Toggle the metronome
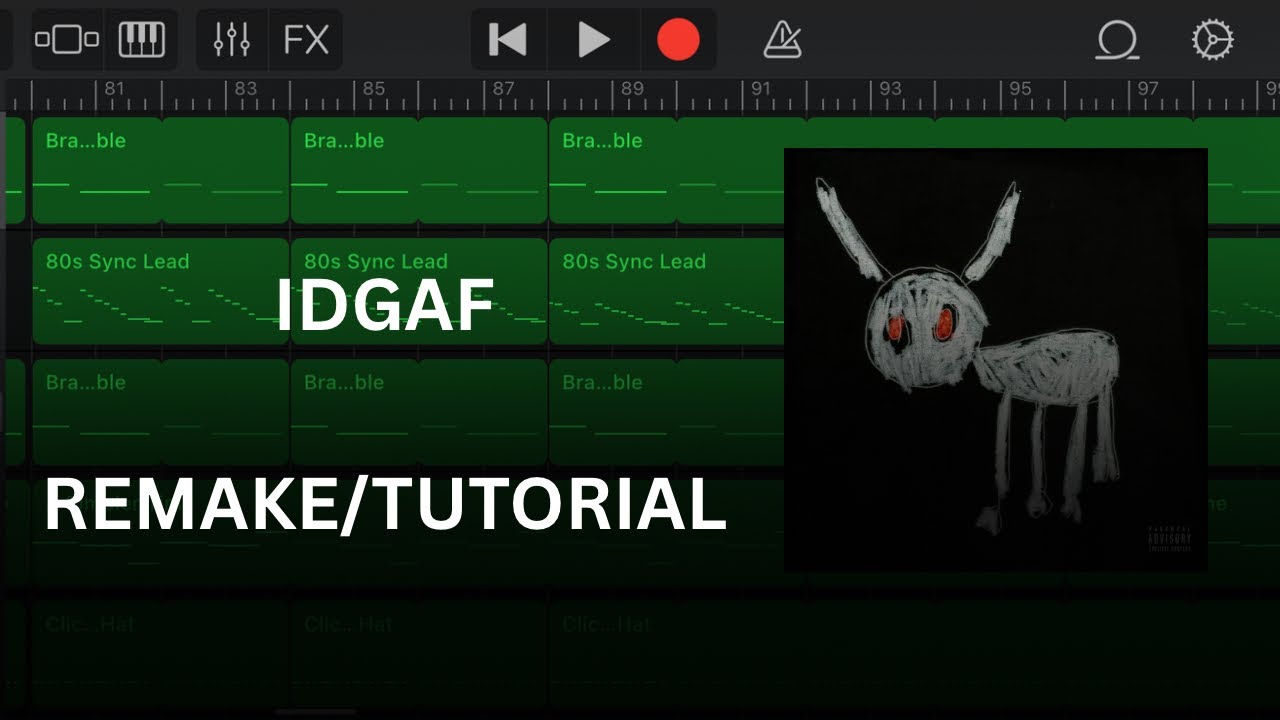1280x720 pixels. tap(782, 40)
